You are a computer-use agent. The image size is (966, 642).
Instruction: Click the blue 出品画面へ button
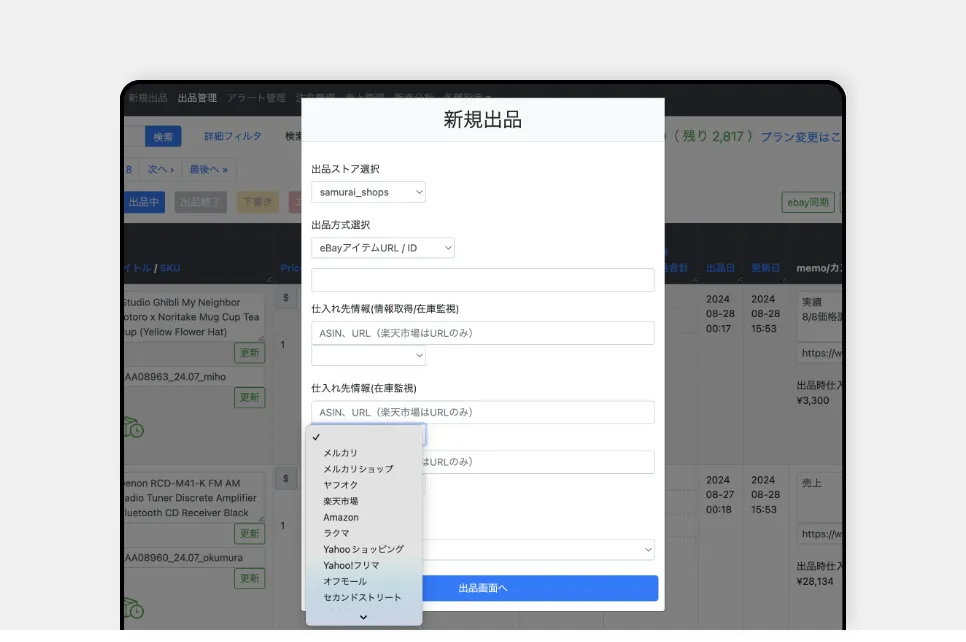coord(484,588)
